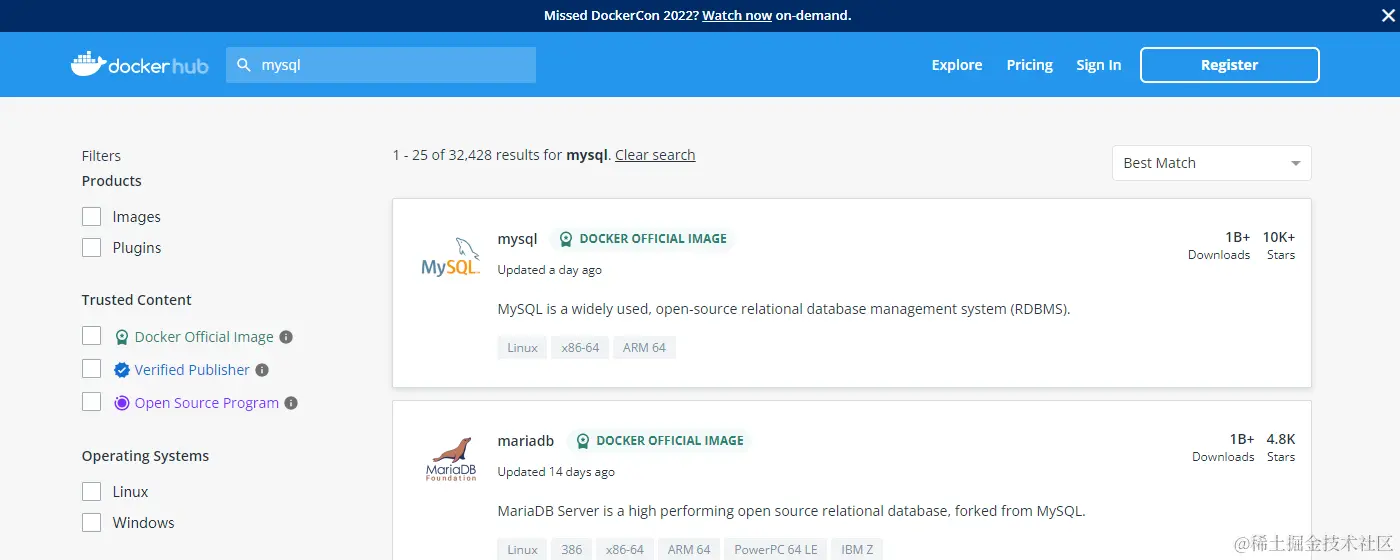Click the Clear search link
The width and height of the screenshot is (1400, 560).
click(655, 155)
